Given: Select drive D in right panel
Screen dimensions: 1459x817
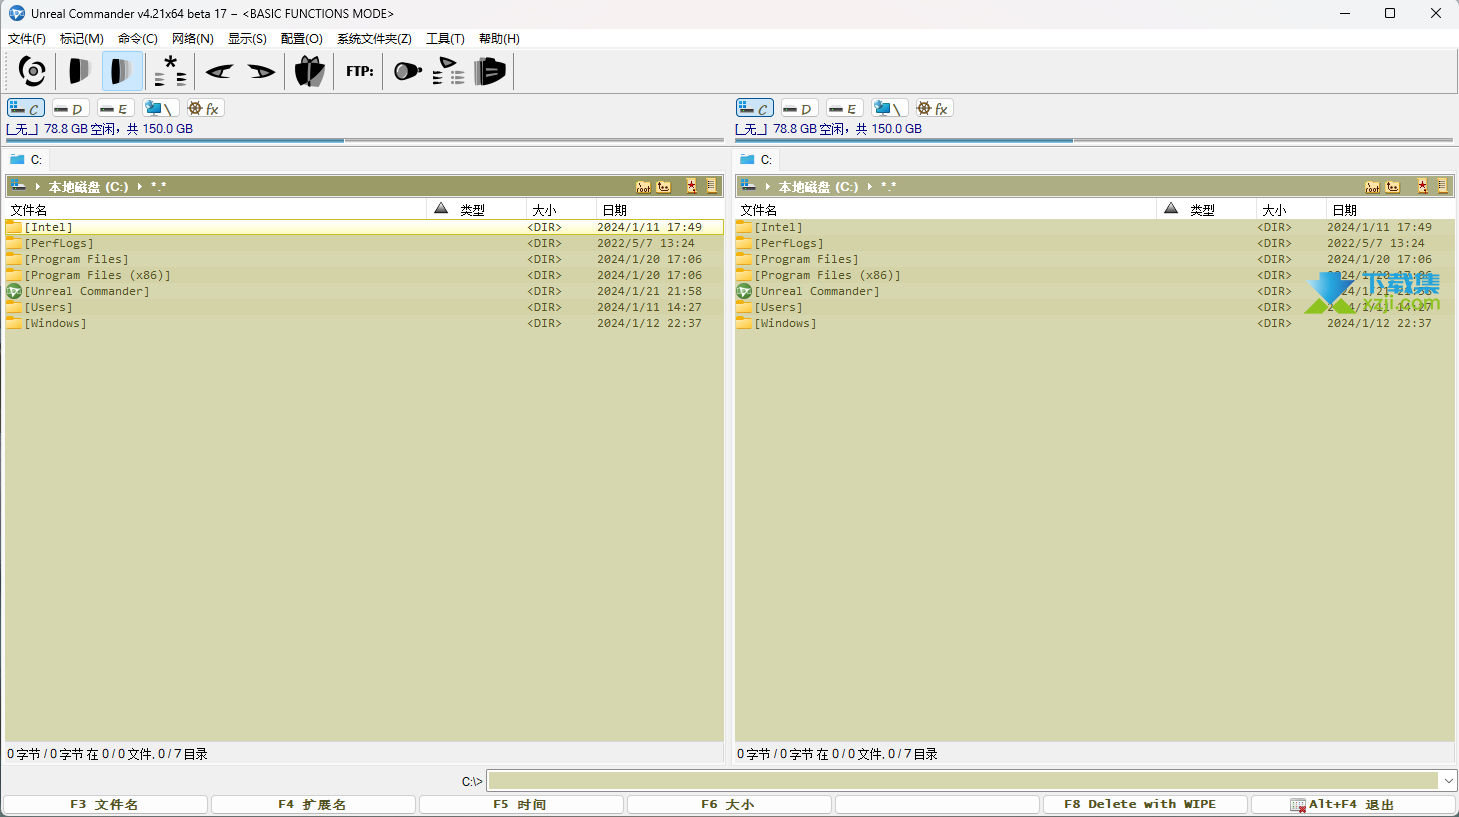Looking at the screenshot, I should pos(799,108).
